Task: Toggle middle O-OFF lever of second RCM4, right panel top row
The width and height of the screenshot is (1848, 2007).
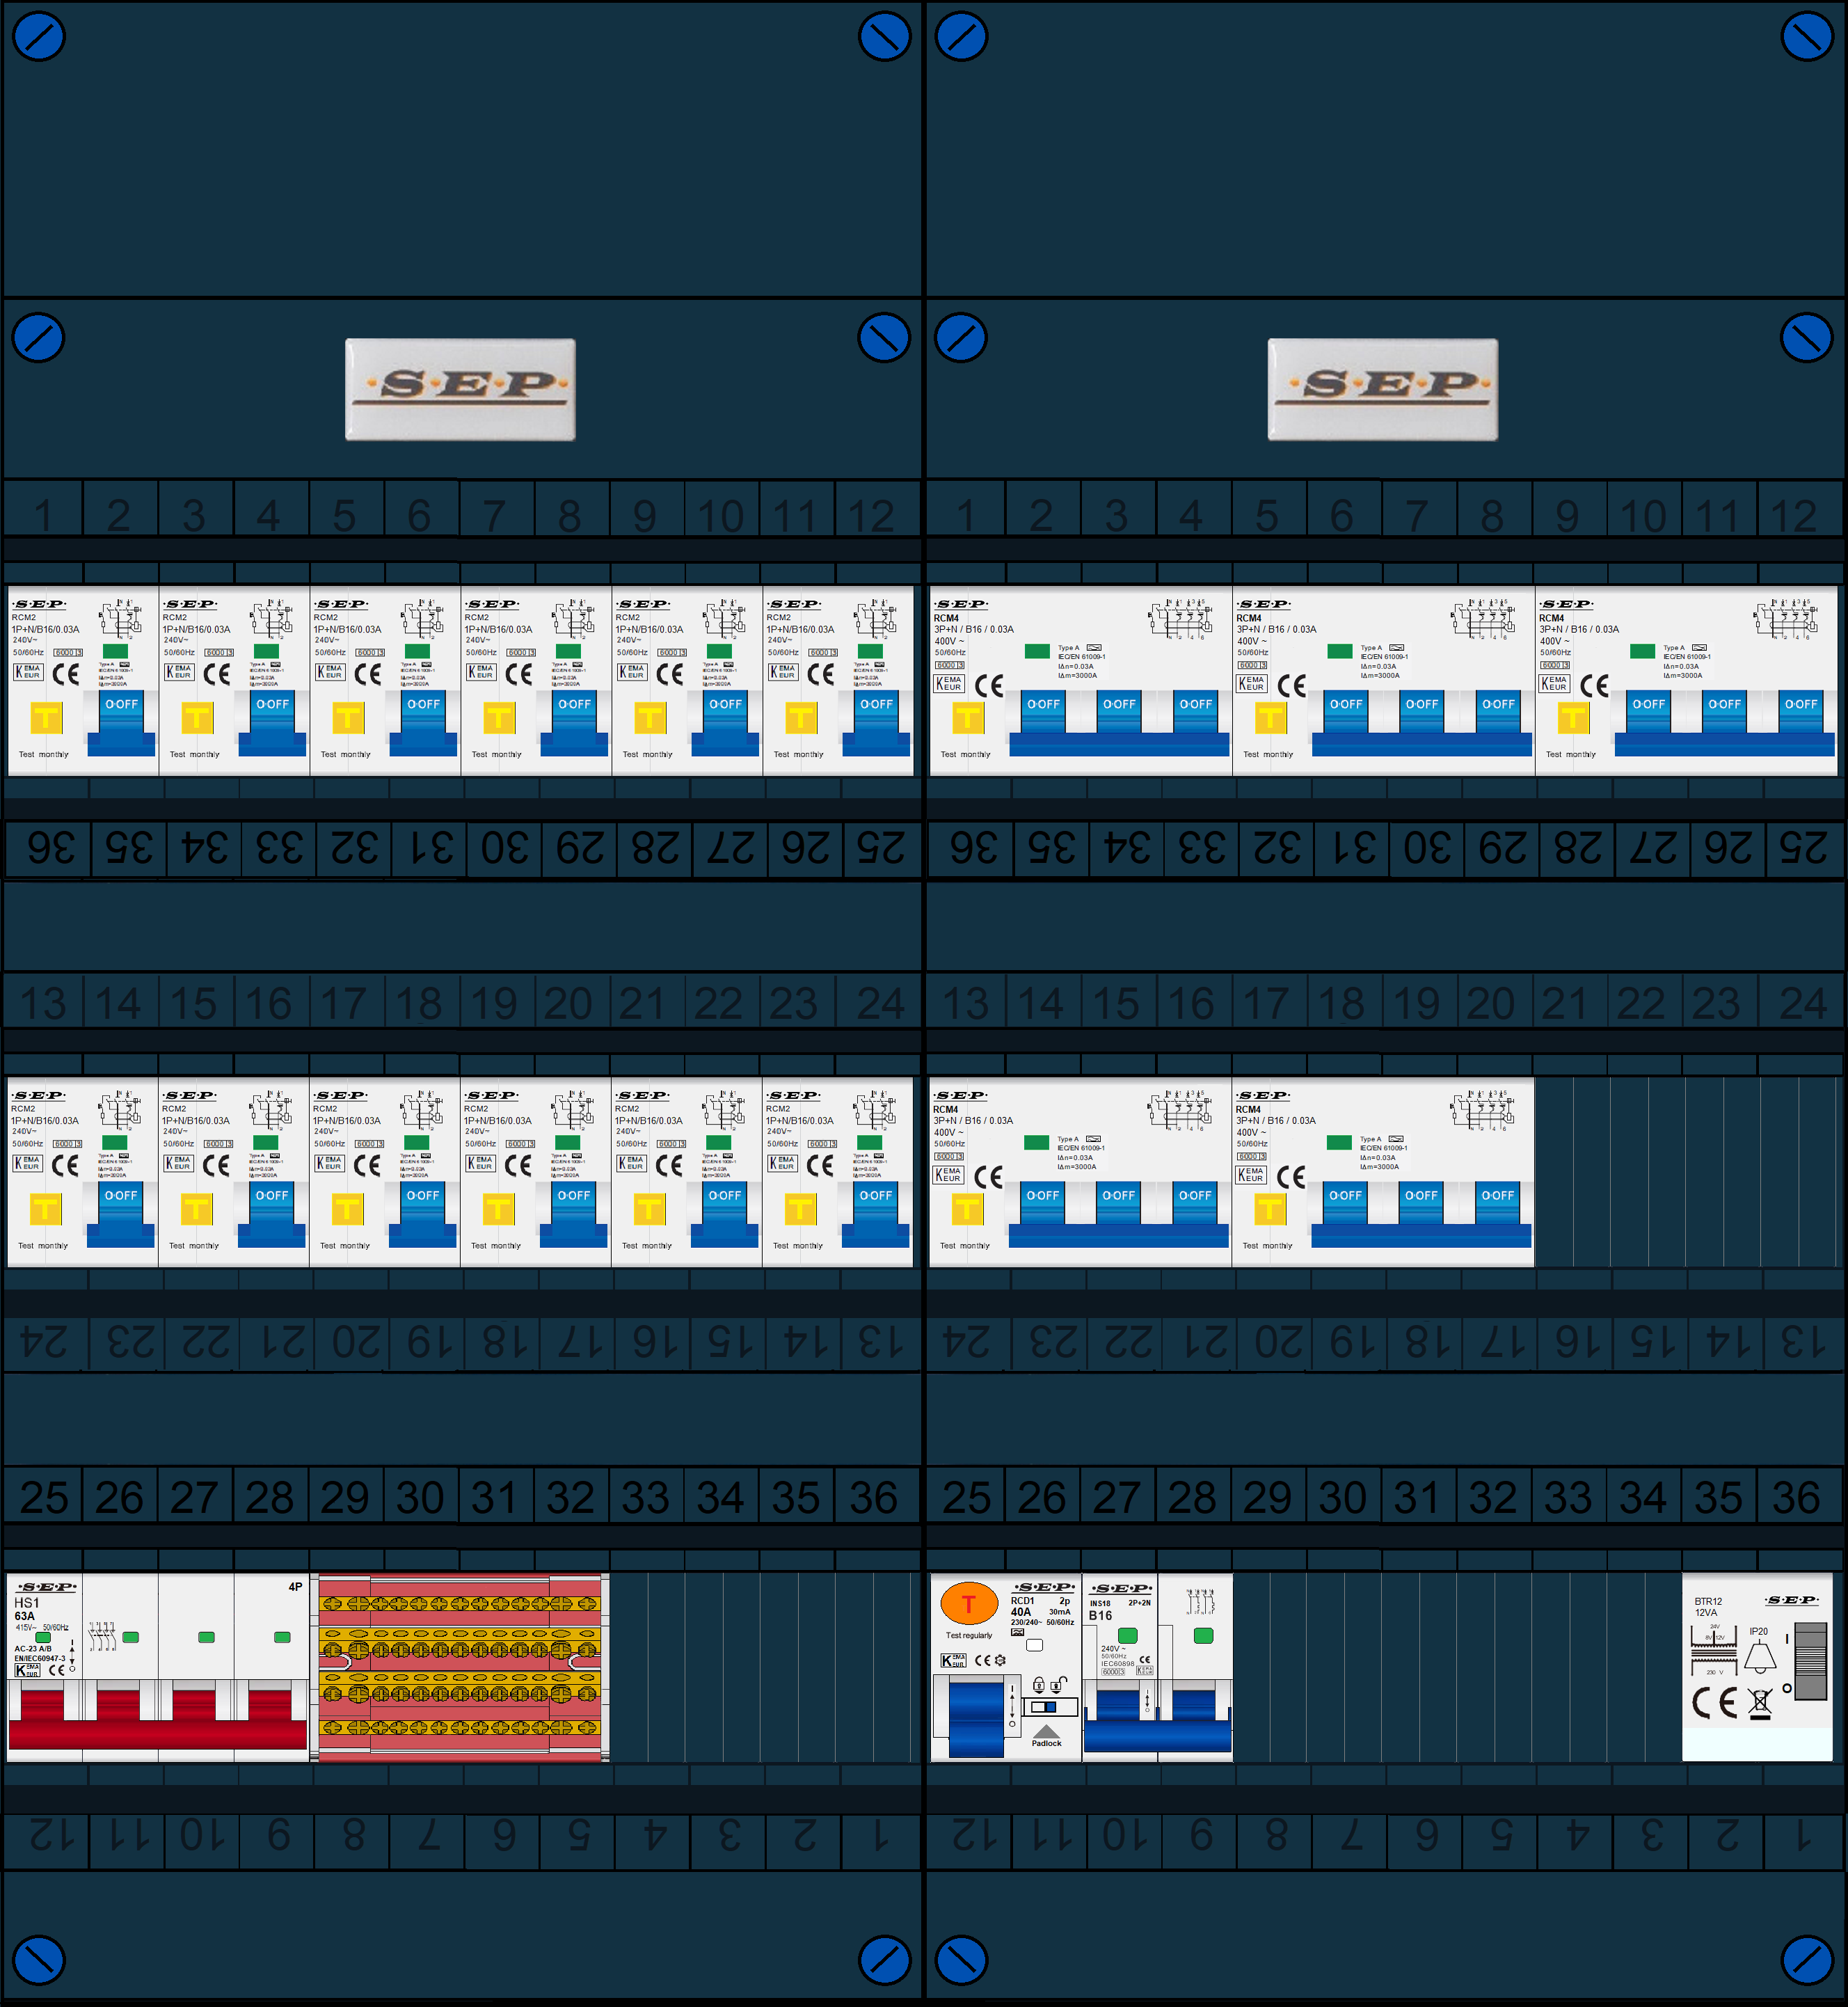Action: [1422, 712]
